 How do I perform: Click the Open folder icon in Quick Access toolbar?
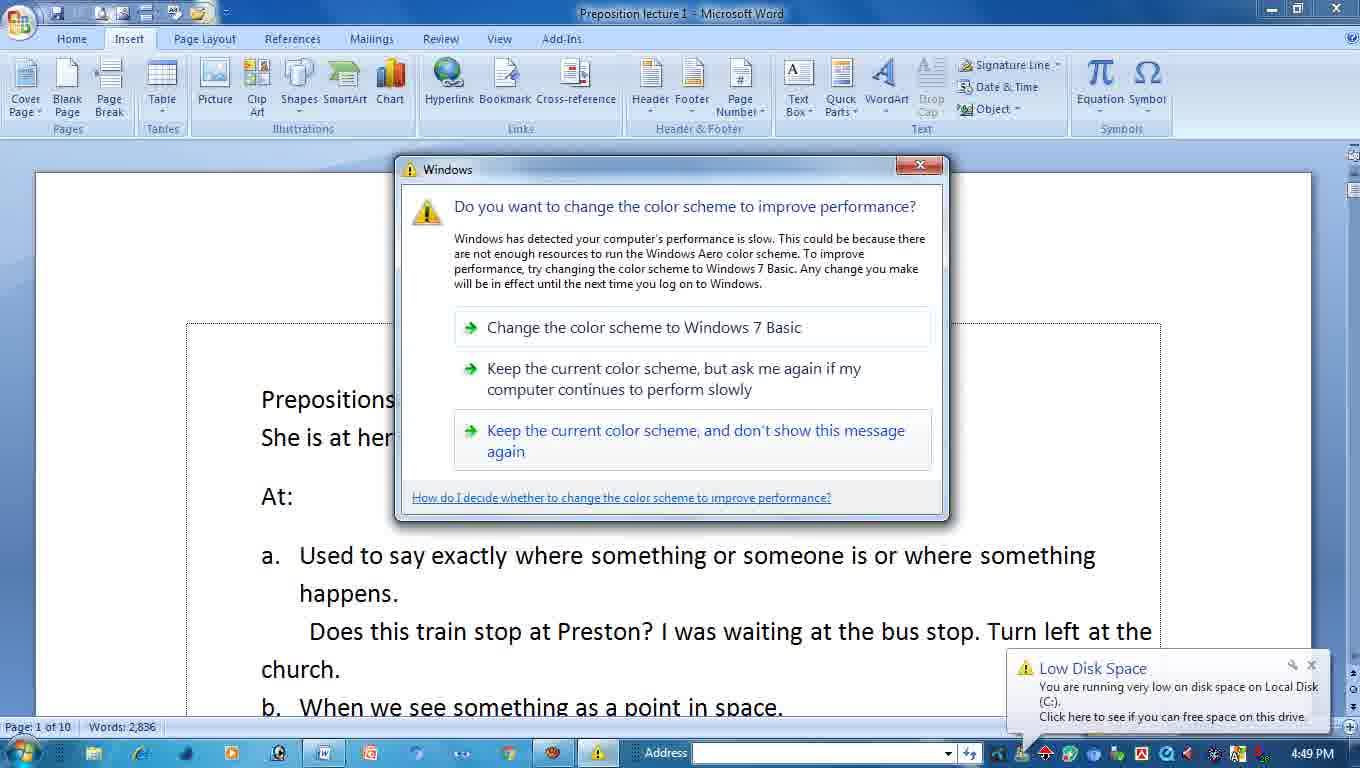[197, 12]
